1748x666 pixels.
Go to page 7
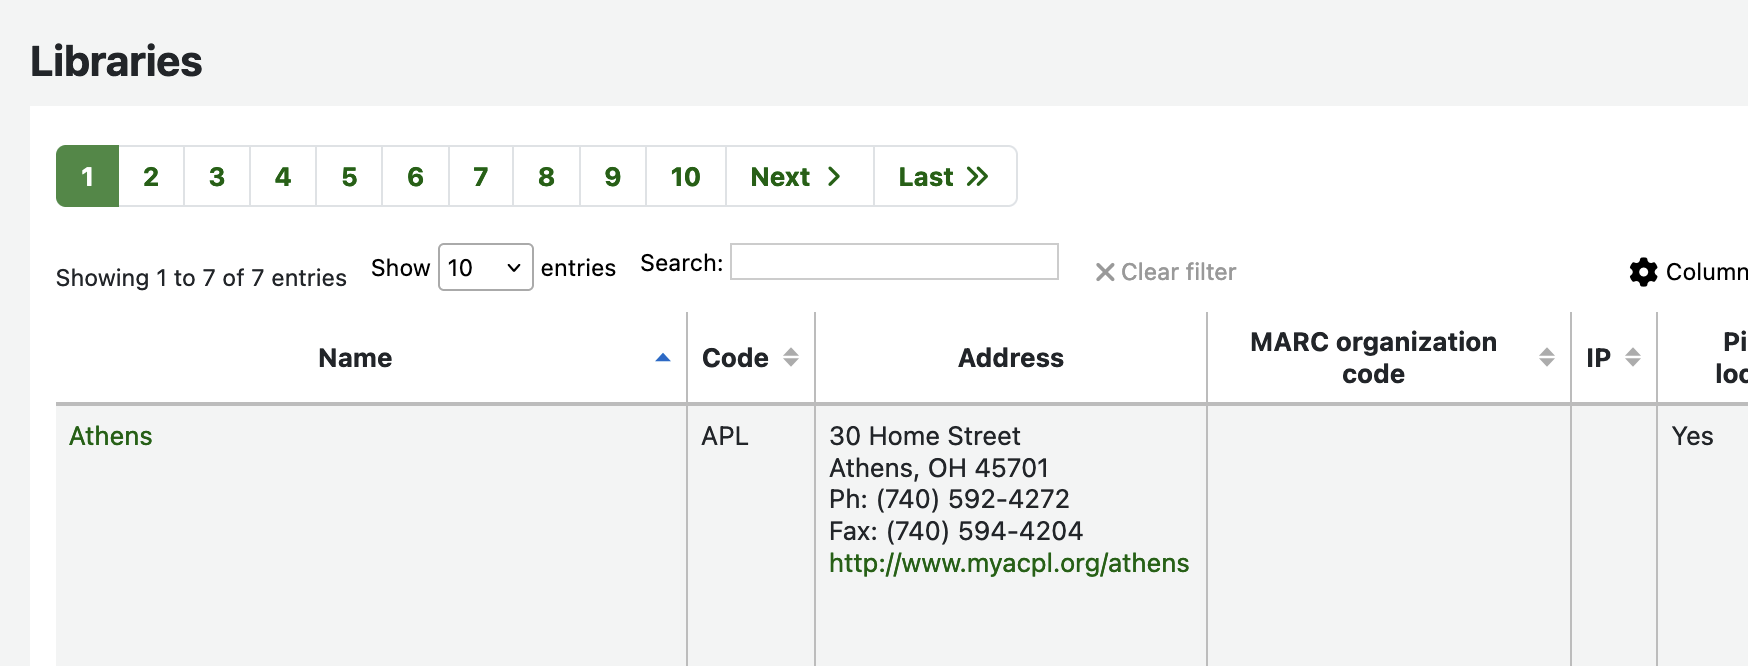(481, 177)
